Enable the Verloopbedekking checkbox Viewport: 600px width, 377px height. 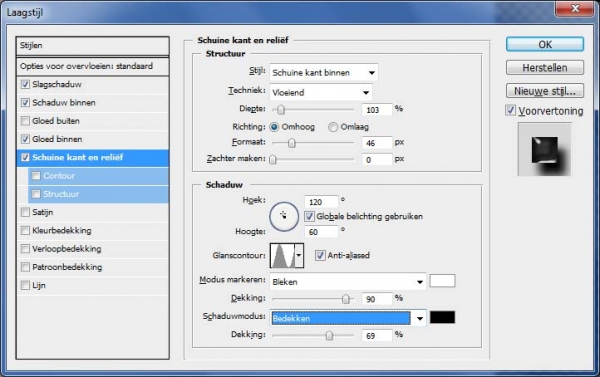pos(25,249)
